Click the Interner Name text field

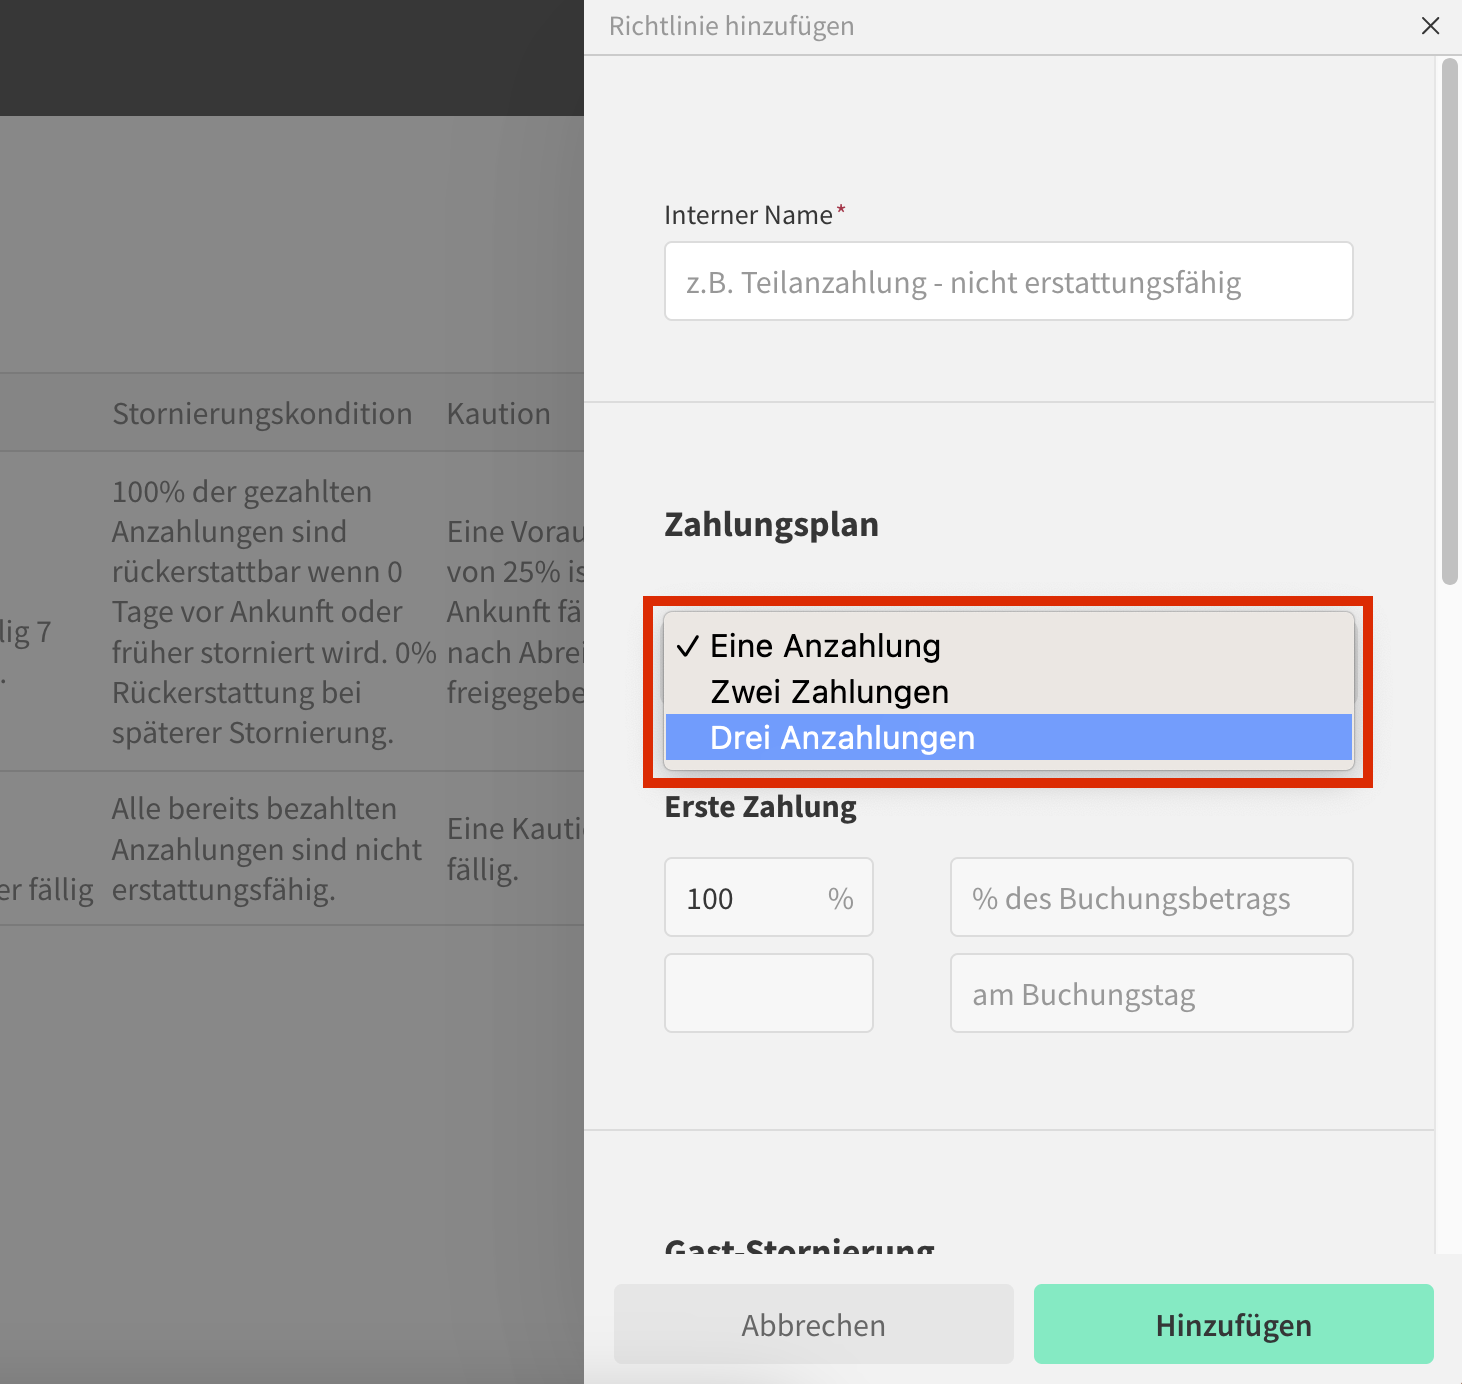pos(1008,282)
